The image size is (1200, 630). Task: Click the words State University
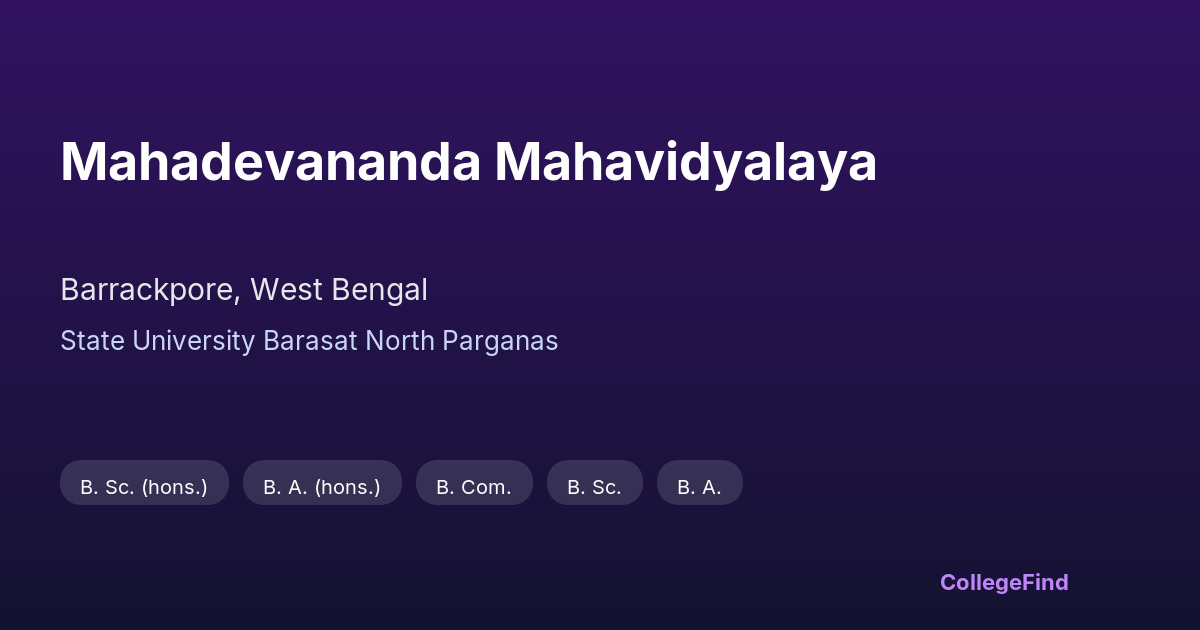click(x=157, y=341)
